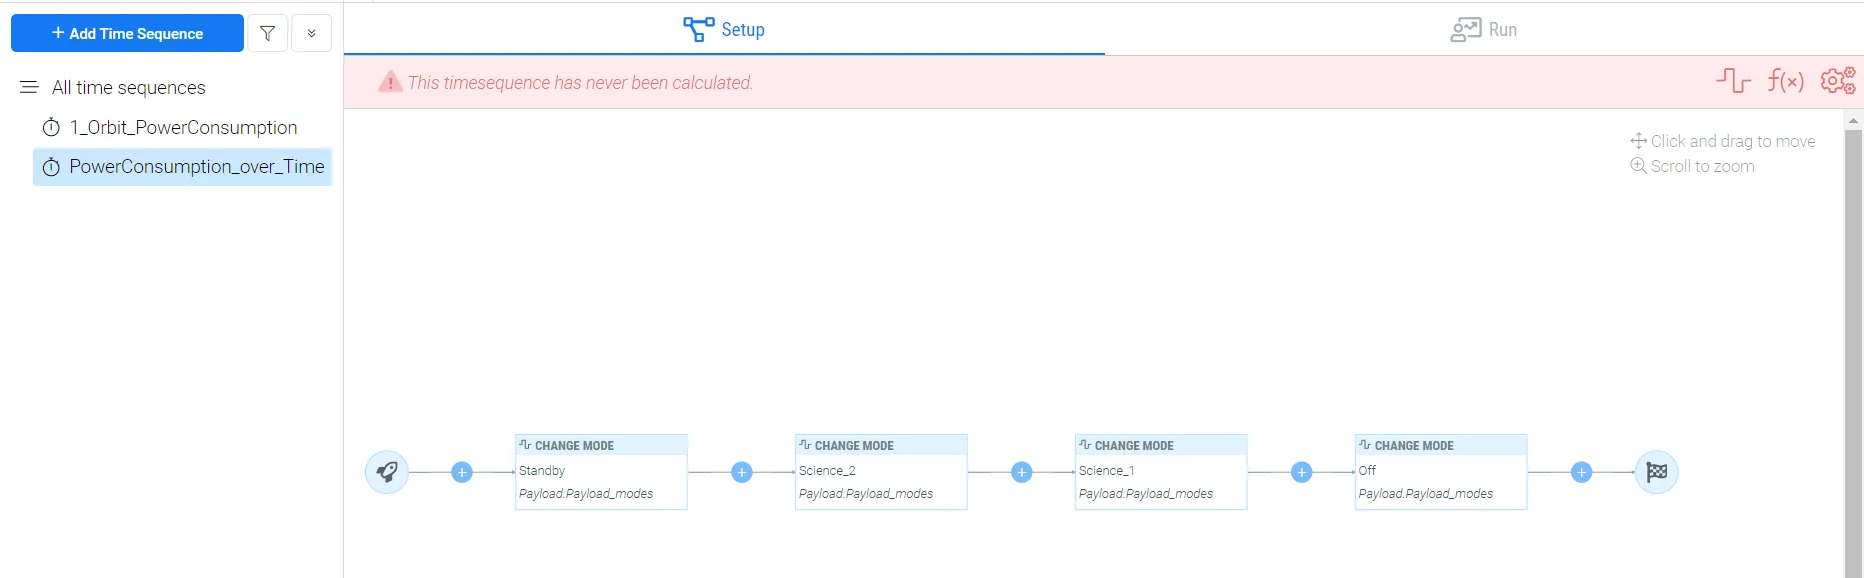This screenshot has width=1864, height=578.
Task: Click the warning triangle icon in banner
Action: tap(390, 82)
